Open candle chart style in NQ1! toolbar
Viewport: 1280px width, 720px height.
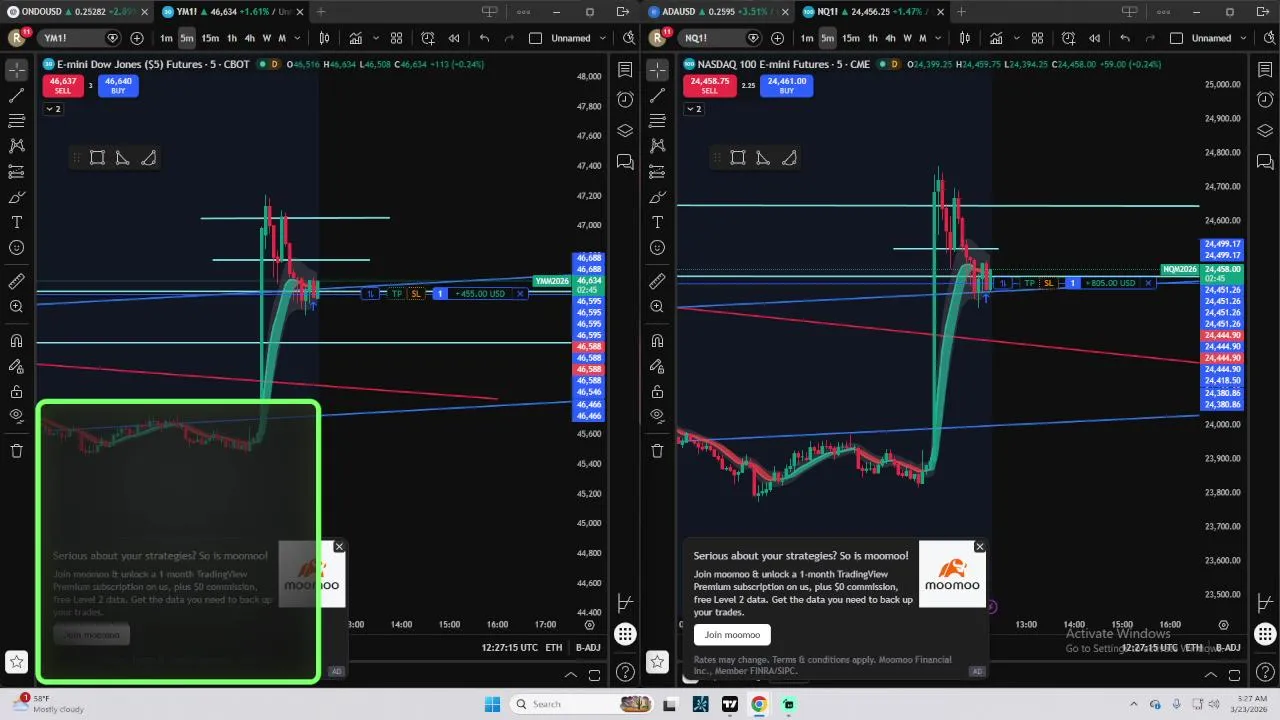coord(965,38)
